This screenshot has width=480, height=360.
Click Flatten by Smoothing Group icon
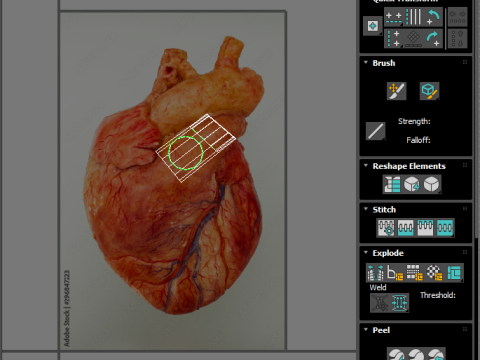[x=415, y=273]
